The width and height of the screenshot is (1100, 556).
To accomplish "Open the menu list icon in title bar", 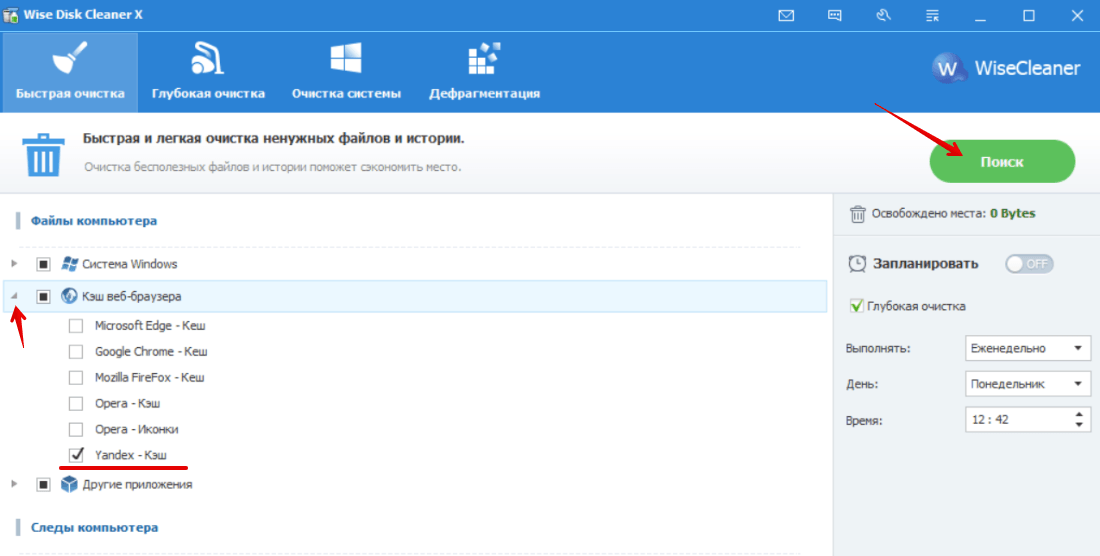I will click(x=932, y=15).
